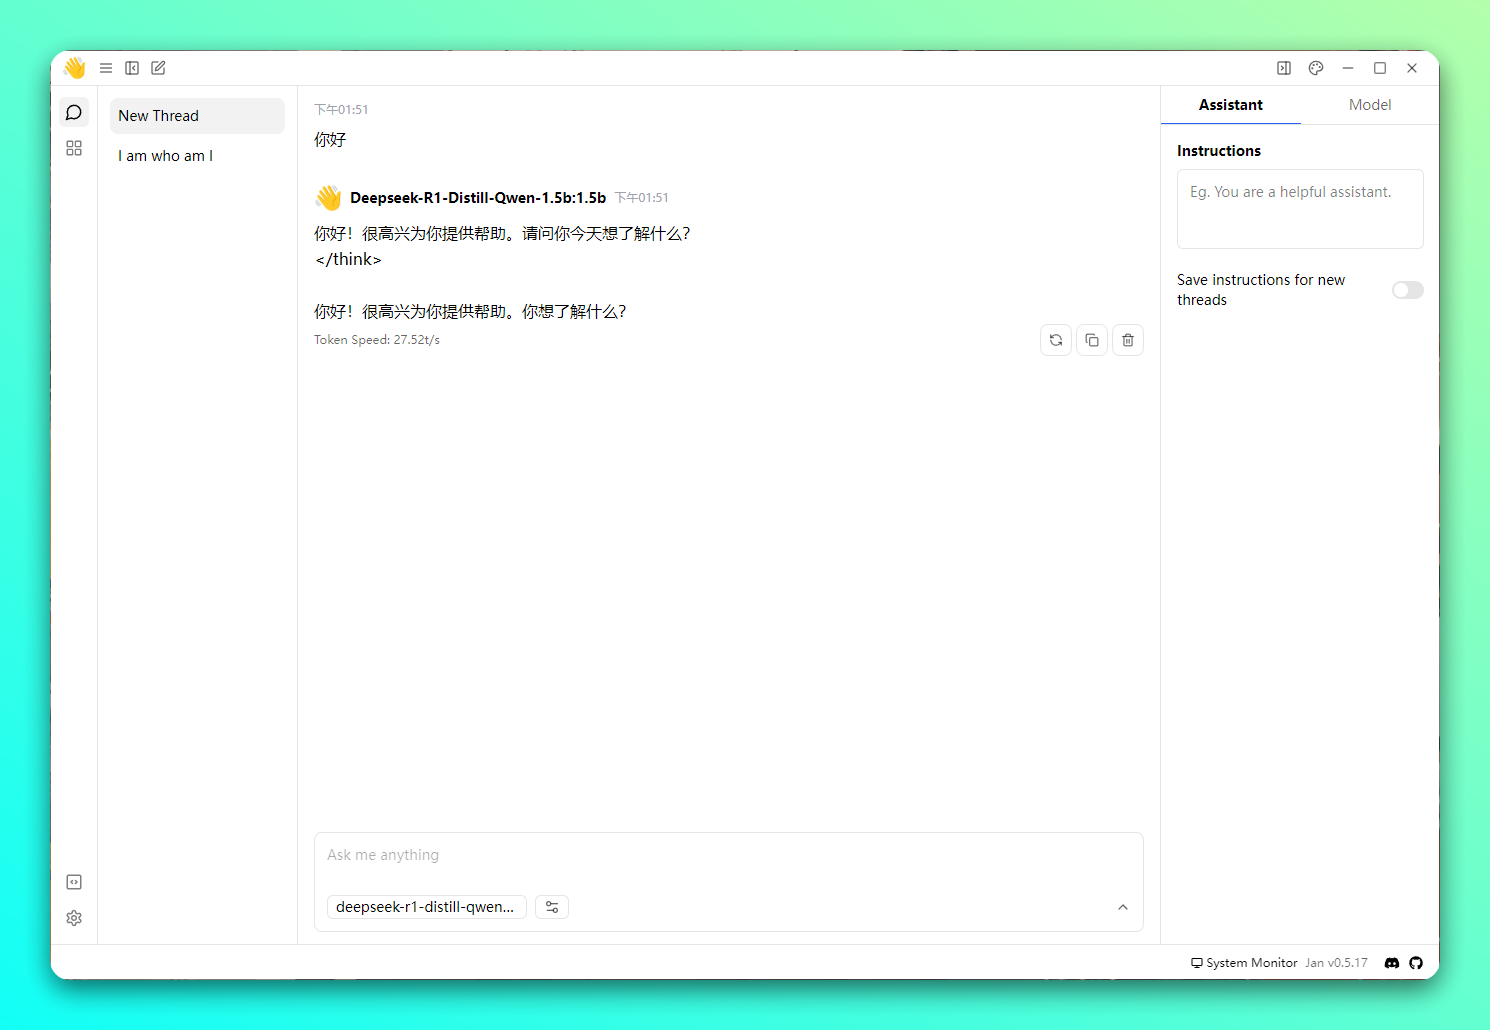Click the Jan waving hand logo
Viewport: 1490px width, 1030px height.
75,68
